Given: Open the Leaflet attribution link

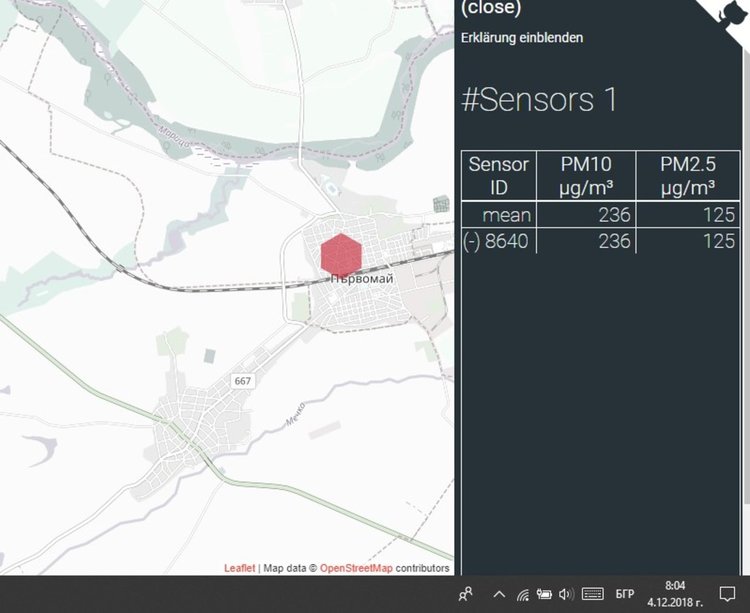Looking at the screenshot, I should point(239,568).
